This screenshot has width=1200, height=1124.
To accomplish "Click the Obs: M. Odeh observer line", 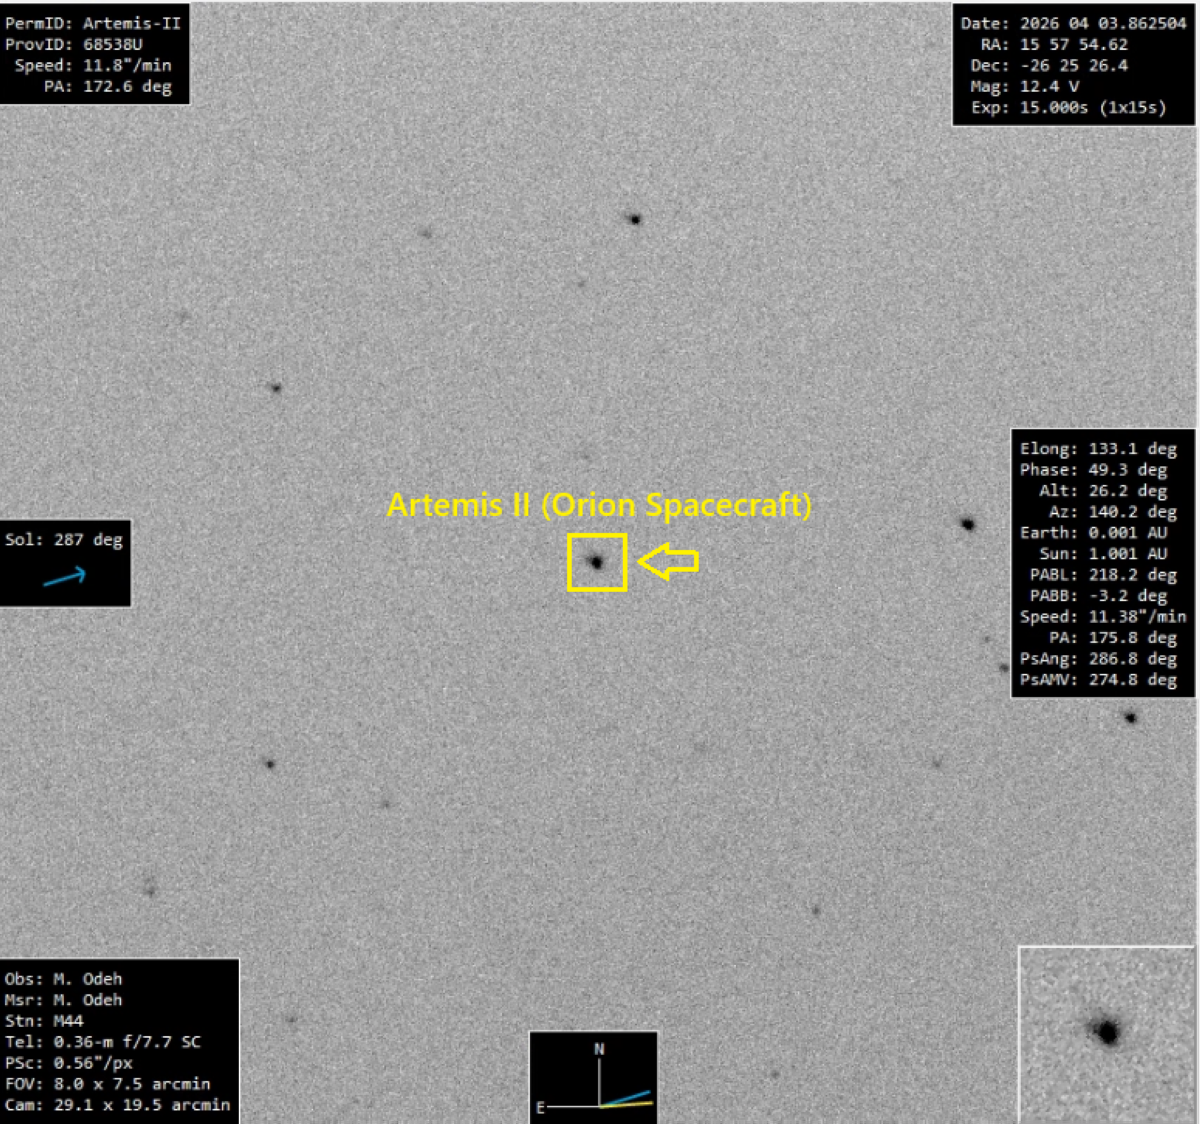I will (x=64, y=979).
